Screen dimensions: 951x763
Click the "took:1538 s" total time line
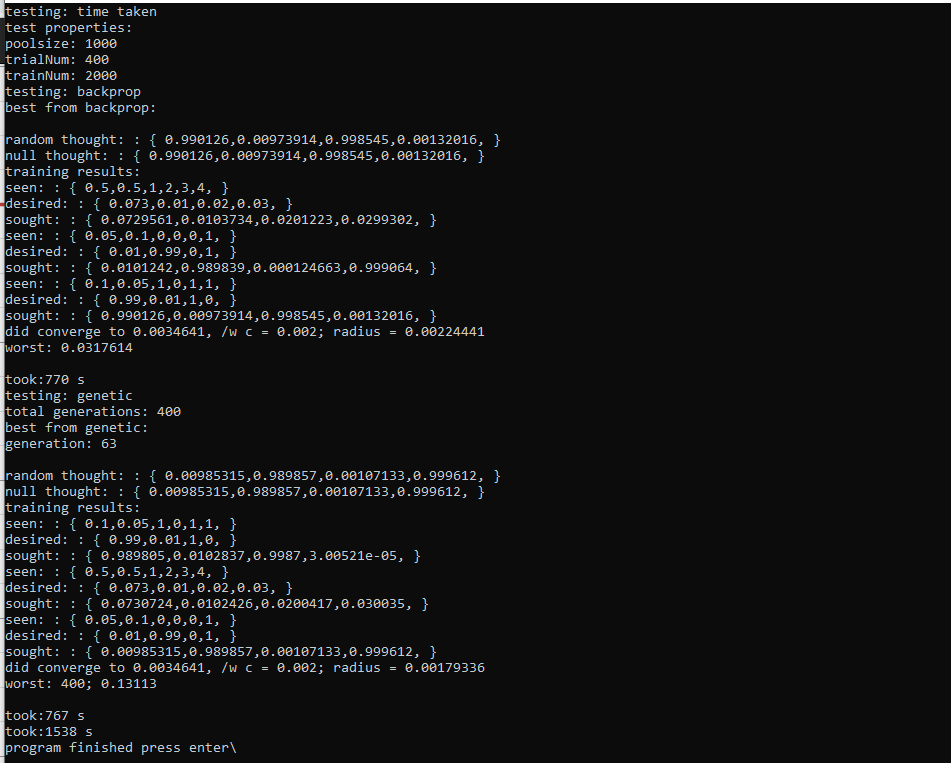pyautogui.click(x=49, y=732)
